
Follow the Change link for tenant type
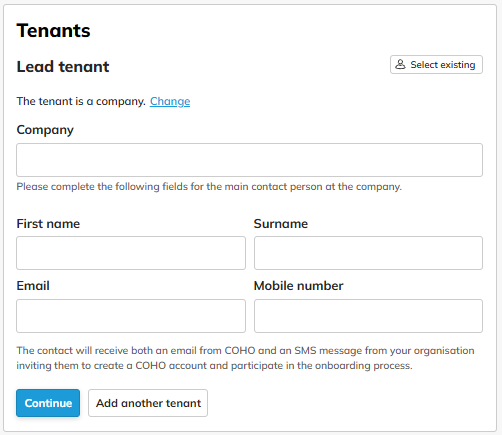coord(170,101)
